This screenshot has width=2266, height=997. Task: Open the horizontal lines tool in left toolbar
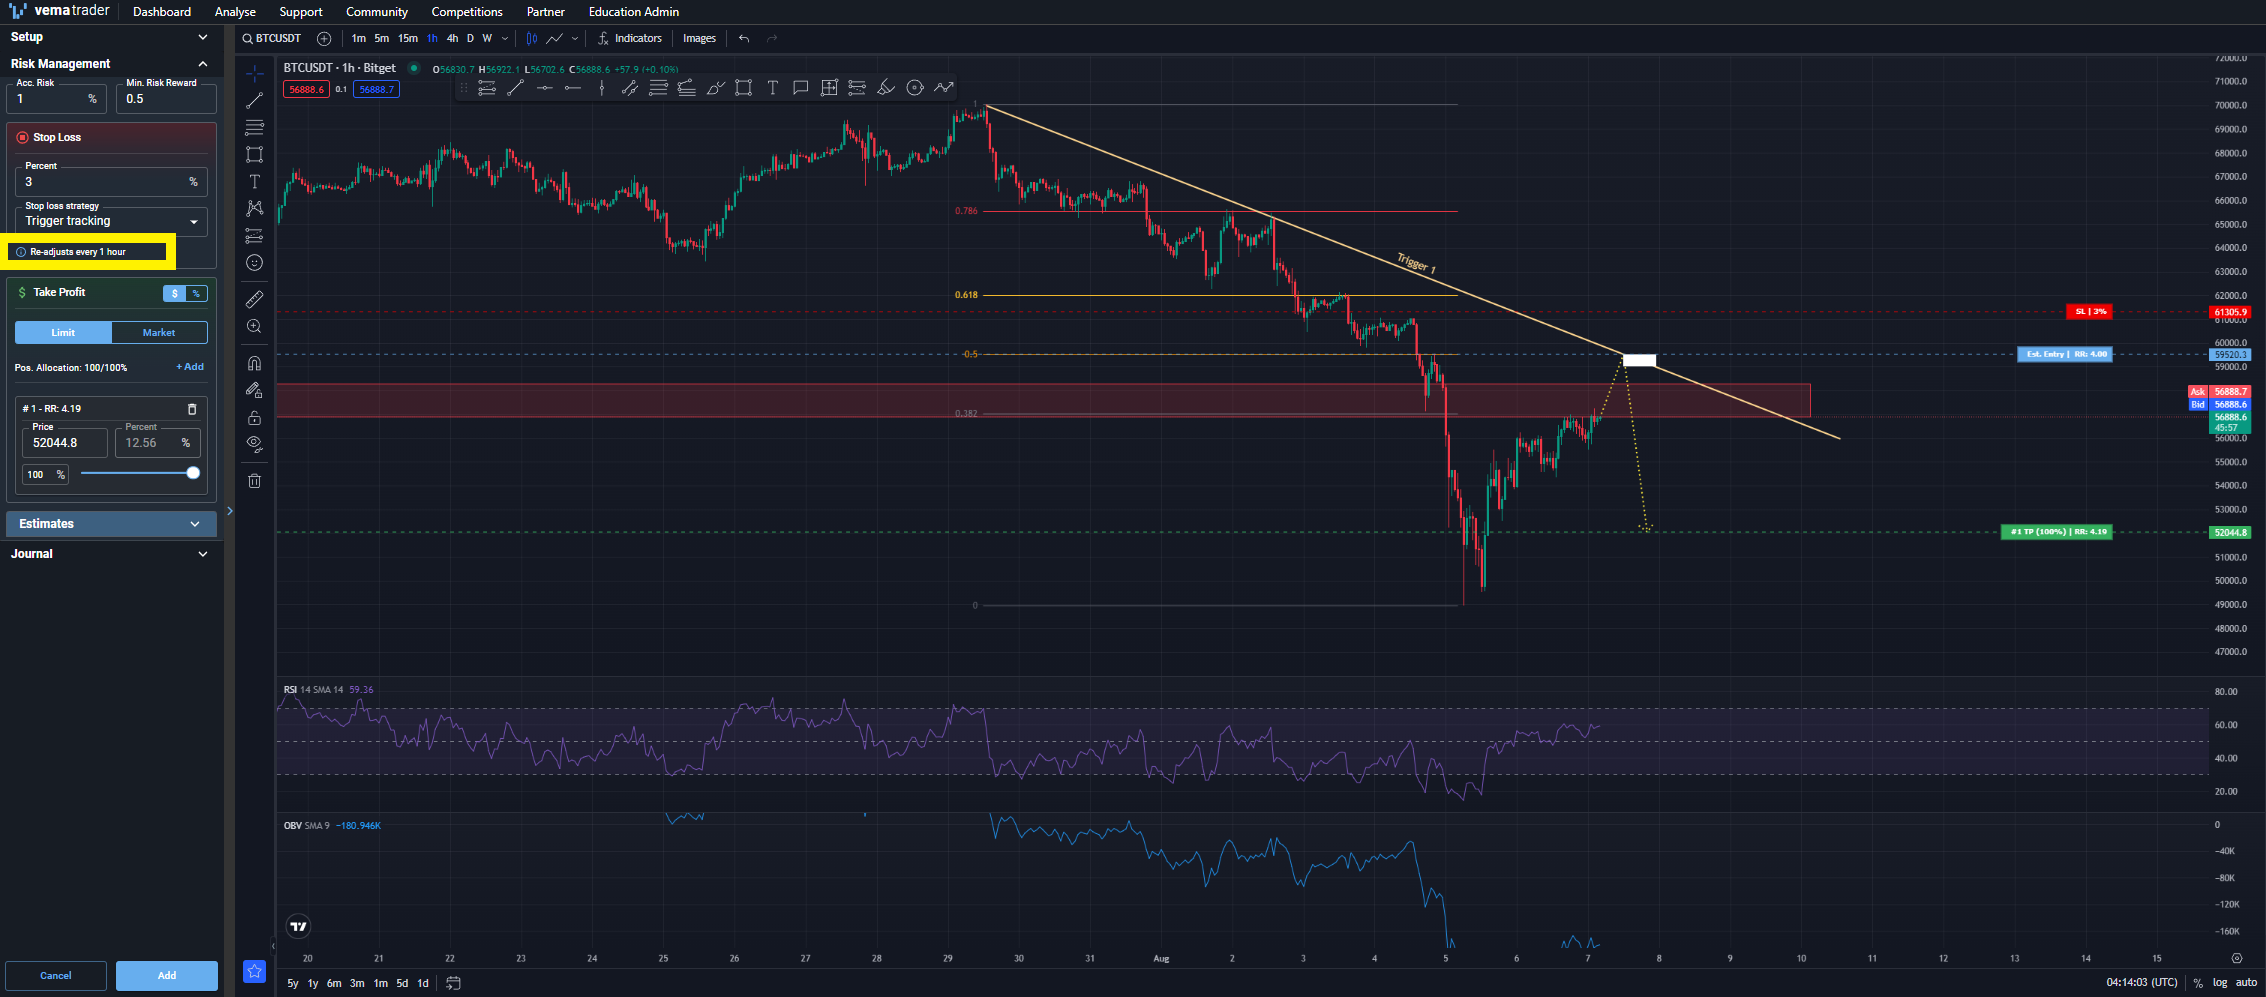click(x=254, y=127)
